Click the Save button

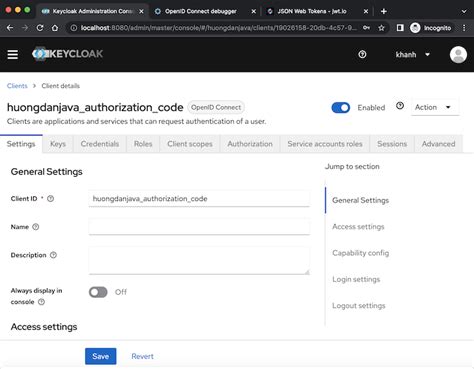pos(101,356)
